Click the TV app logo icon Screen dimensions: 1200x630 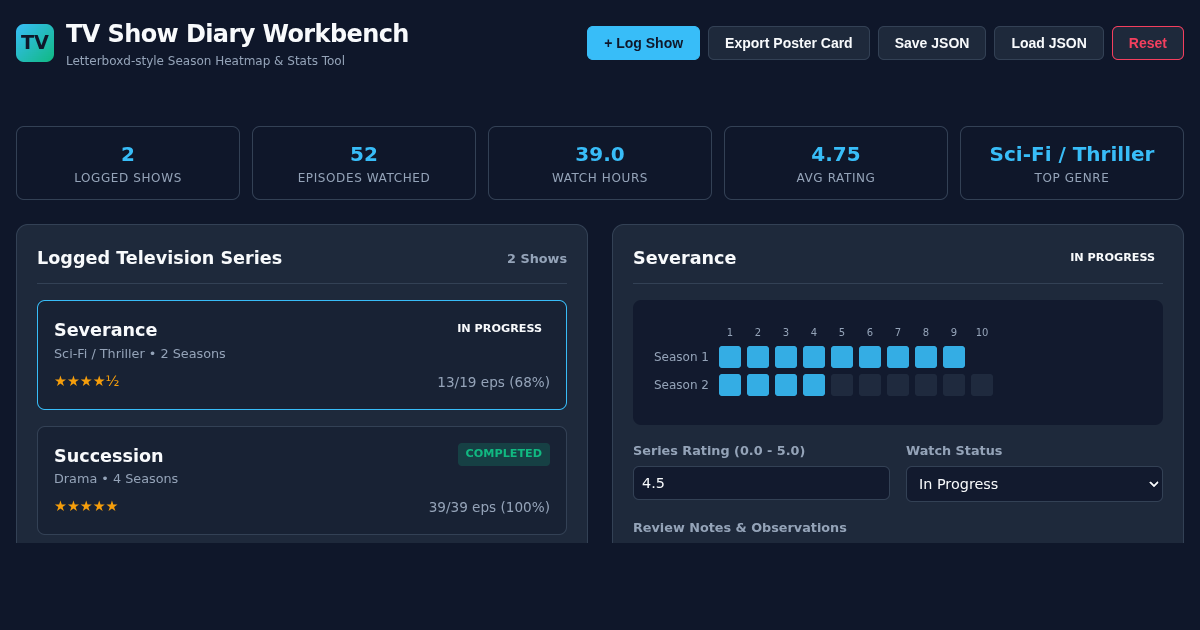click(35, 43)
